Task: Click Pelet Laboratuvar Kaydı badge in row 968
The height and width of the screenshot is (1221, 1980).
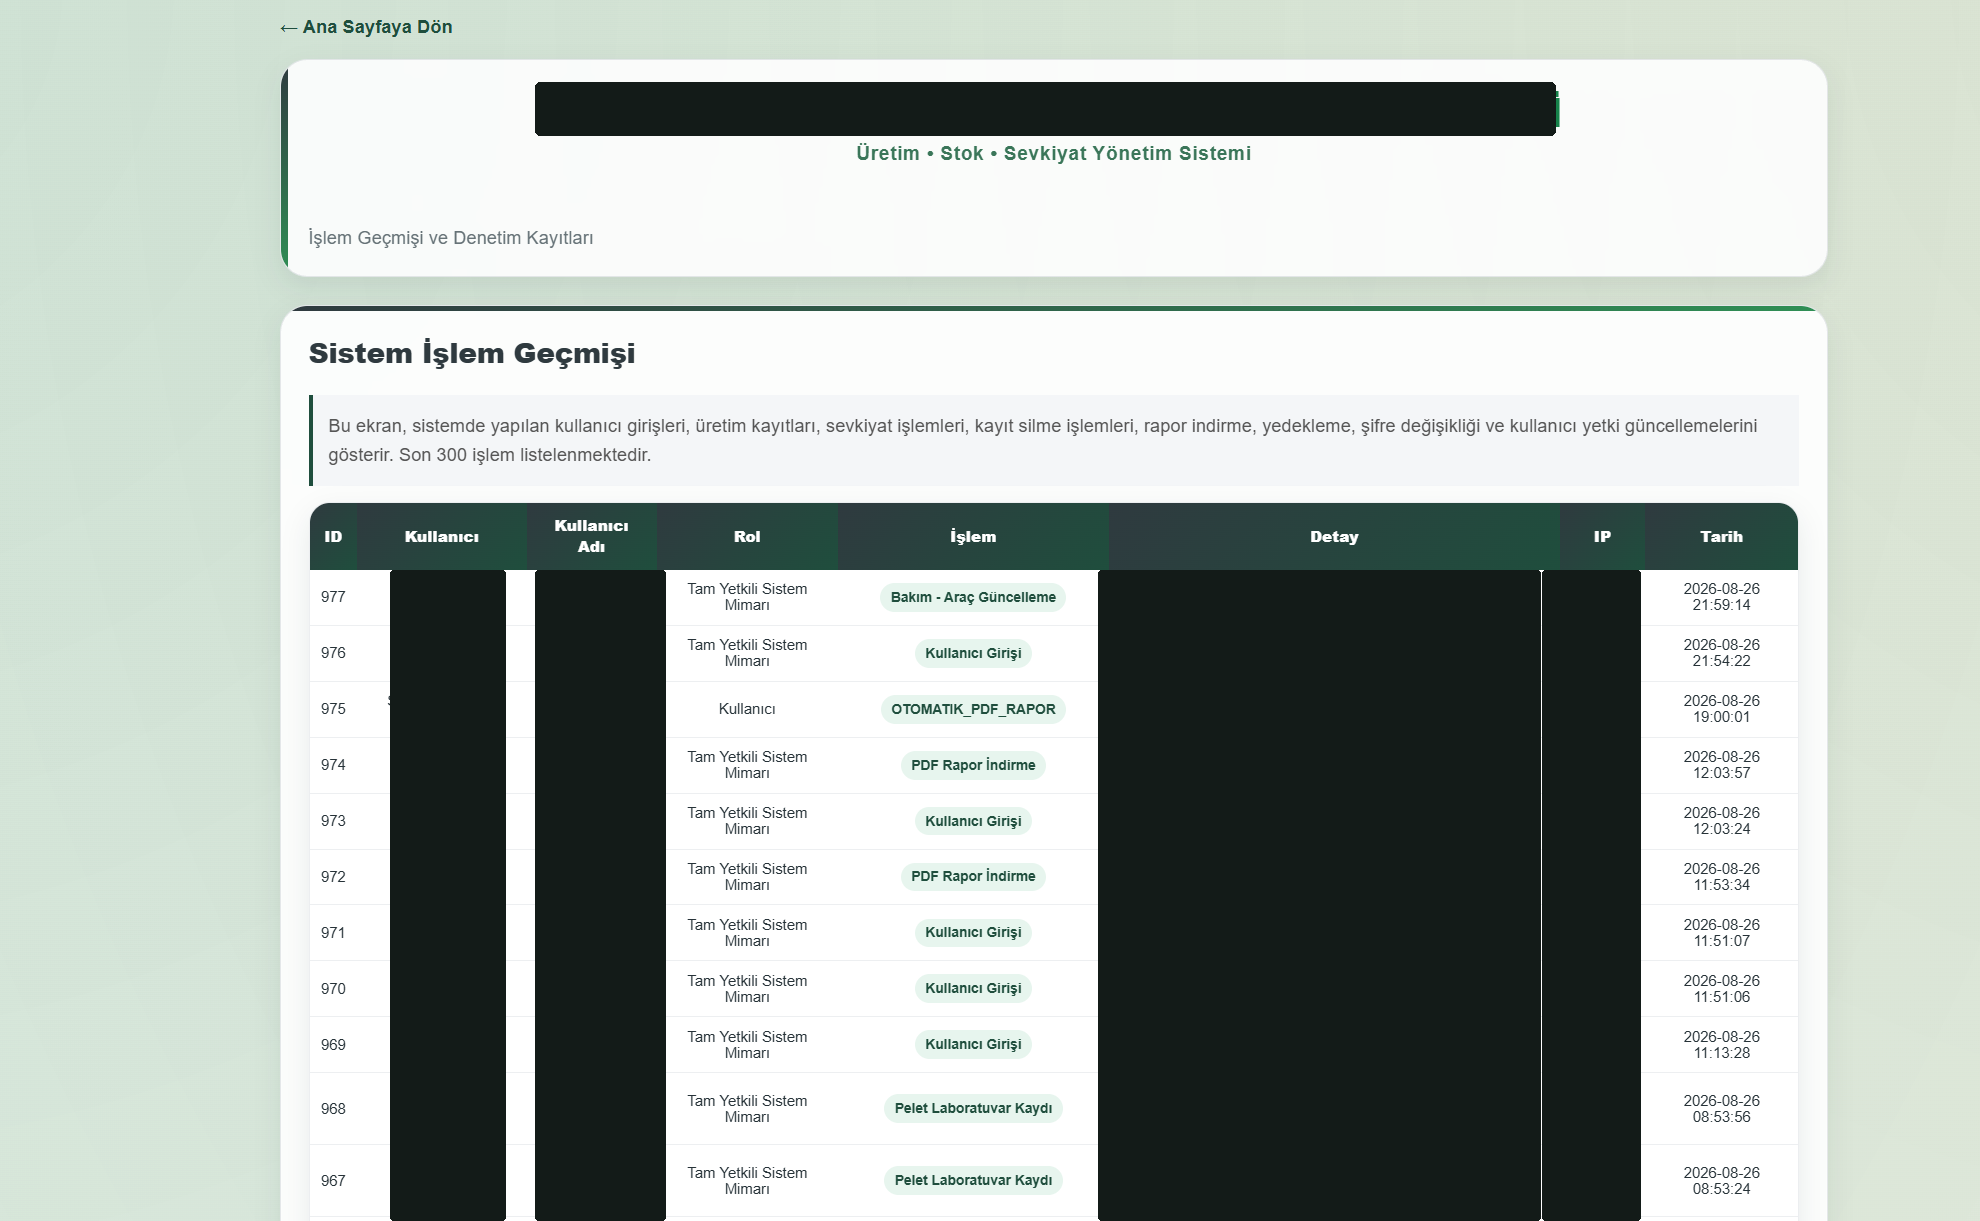Action: 973,1108
